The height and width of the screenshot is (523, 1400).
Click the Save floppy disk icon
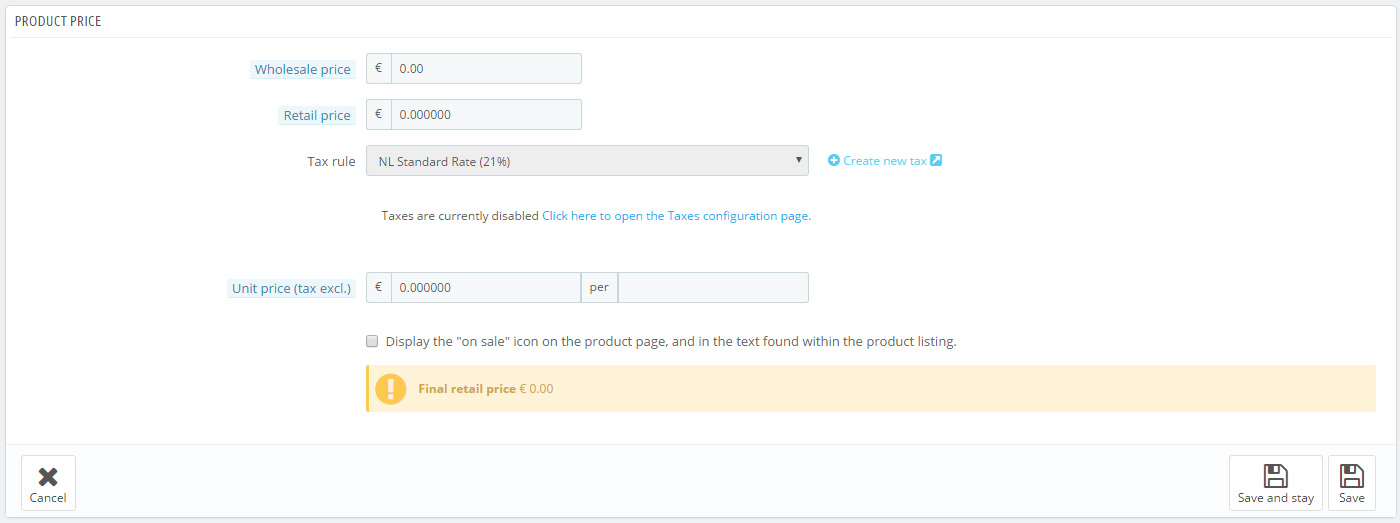(x=1351, y=476)
